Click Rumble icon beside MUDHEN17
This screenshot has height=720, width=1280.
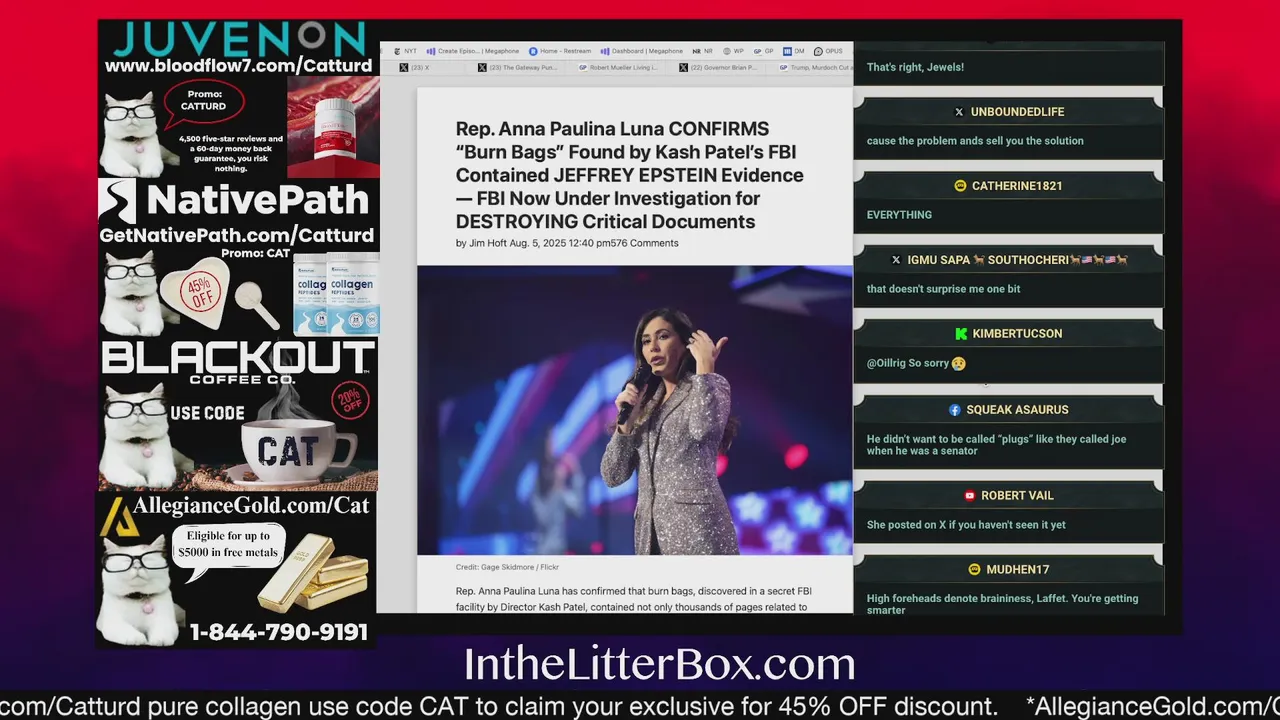pos(974,570)
